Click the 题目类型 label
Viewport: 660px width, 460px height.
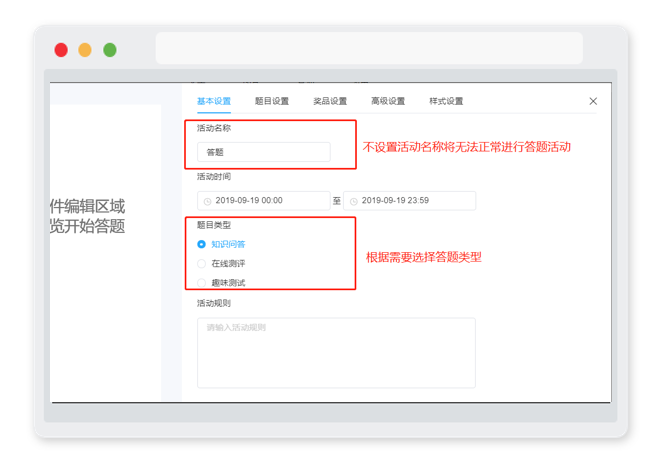(214, 225)
